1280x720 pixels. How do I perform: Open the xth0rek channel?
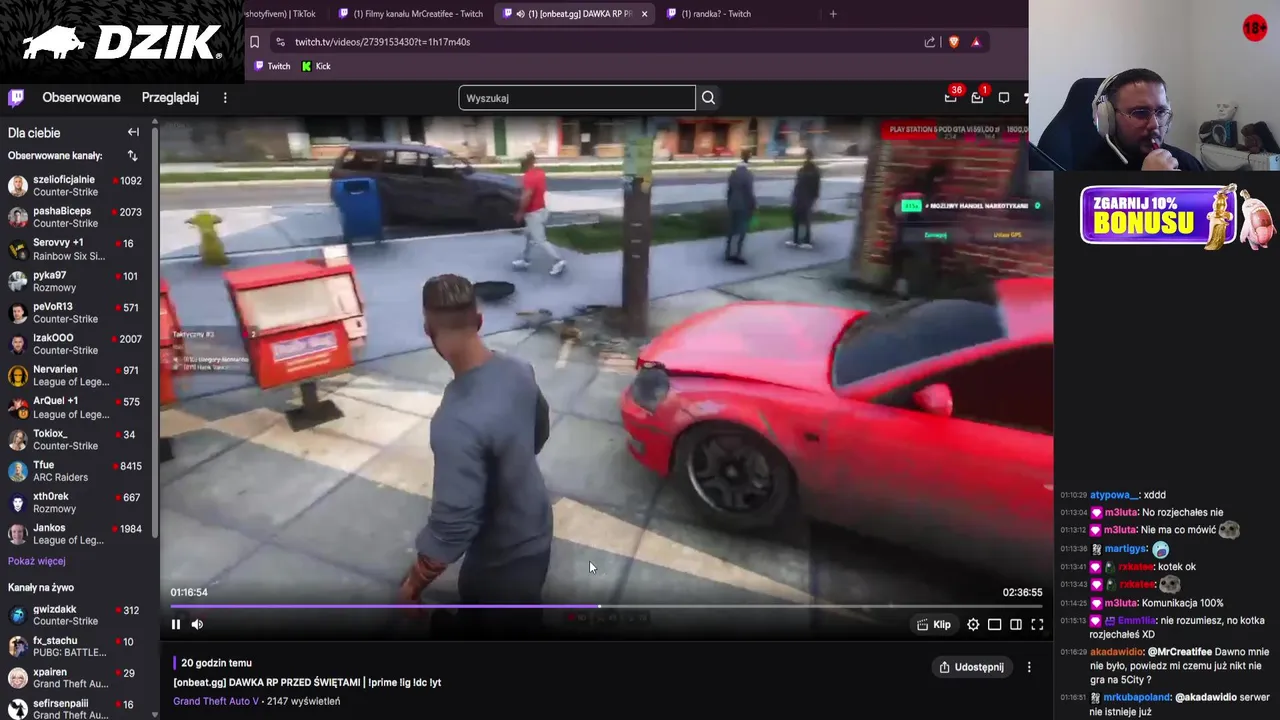(x=76, y=502)
